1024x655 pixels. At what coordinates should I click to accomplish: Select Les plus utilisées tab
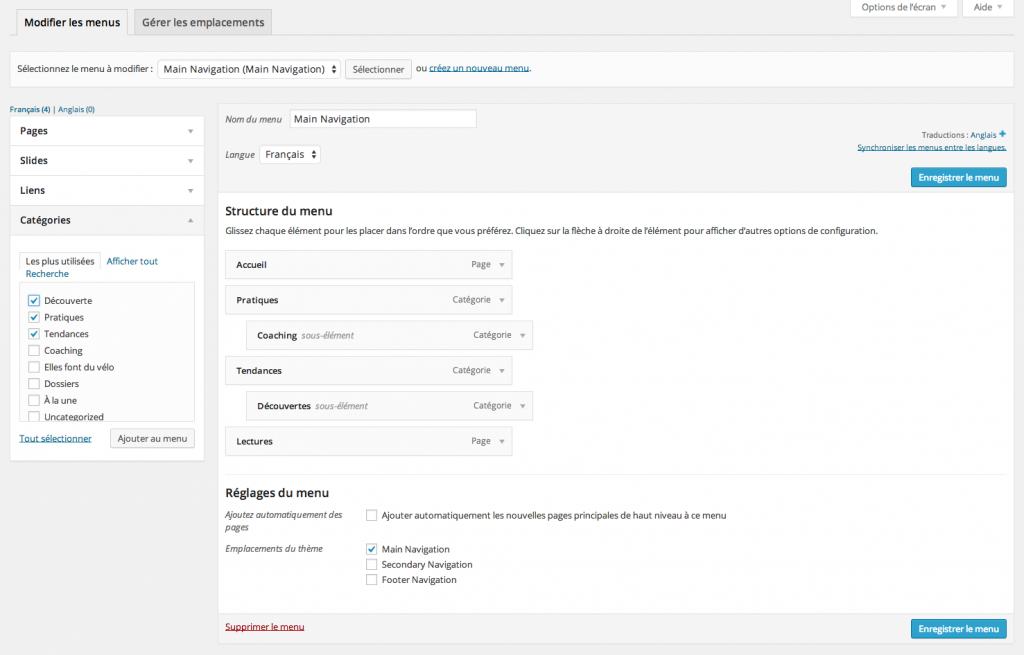(x=60, y=261)
